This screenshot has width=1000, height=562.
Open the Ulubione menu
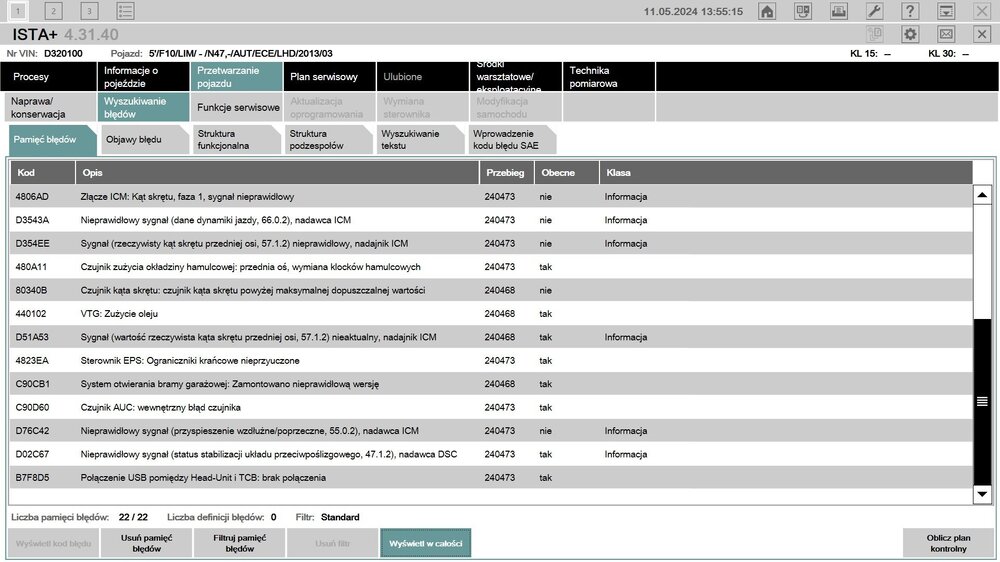click(x=422, y=77)
